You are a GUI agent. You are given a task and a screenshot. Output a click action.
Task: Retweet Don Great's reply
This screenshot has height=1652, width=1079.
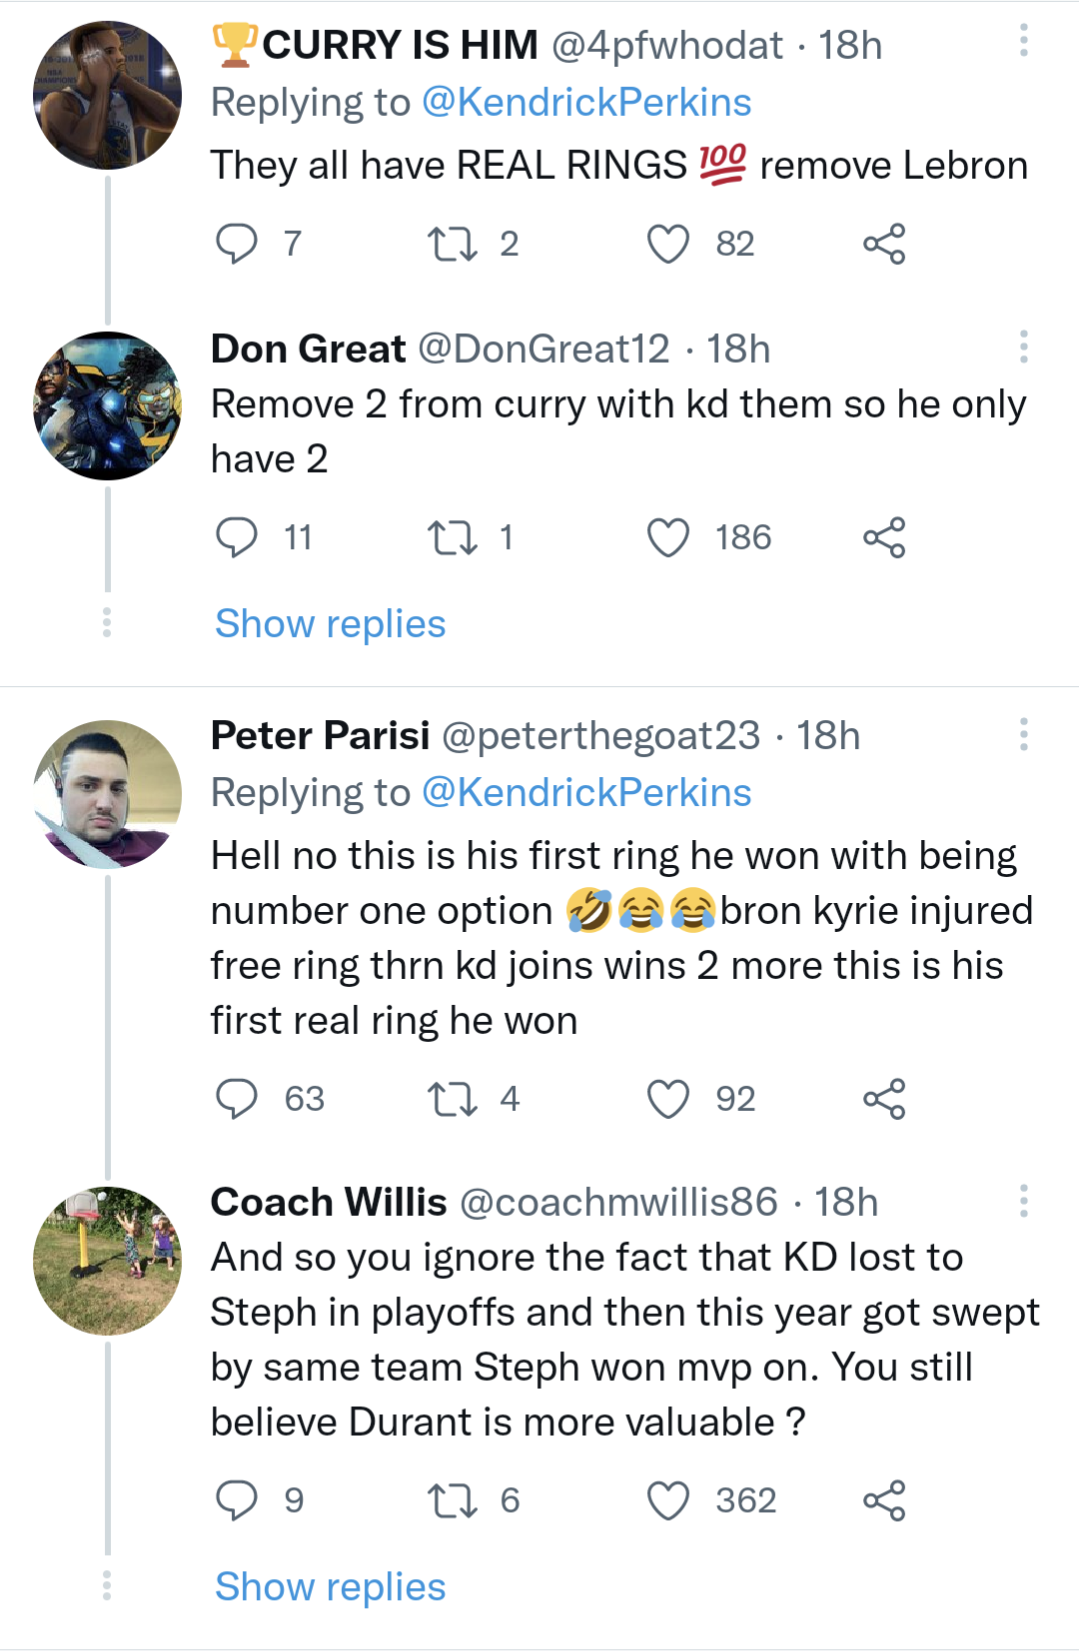(x=452, y=538)
